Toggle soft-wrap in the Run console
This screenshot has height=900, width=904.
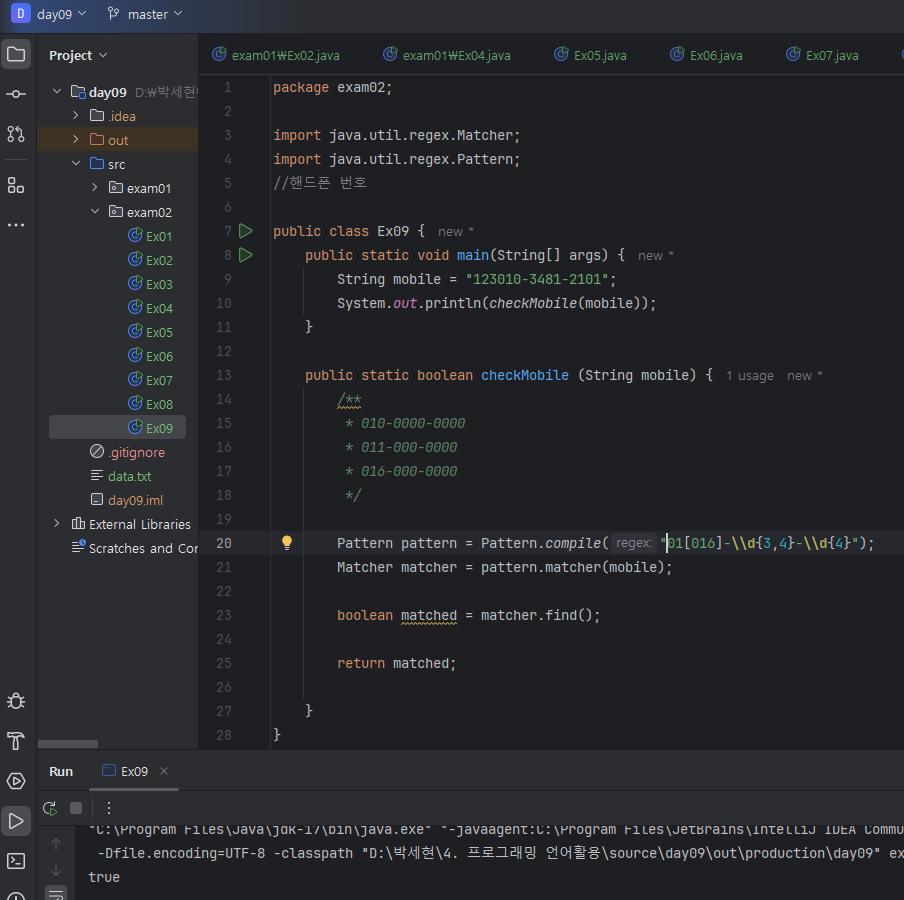56,893
